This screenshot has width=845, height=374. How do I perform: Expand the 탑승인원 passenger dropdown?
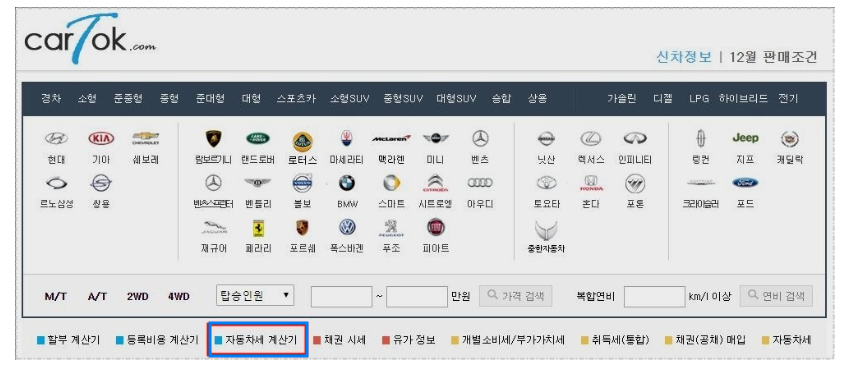pos(255,296)
